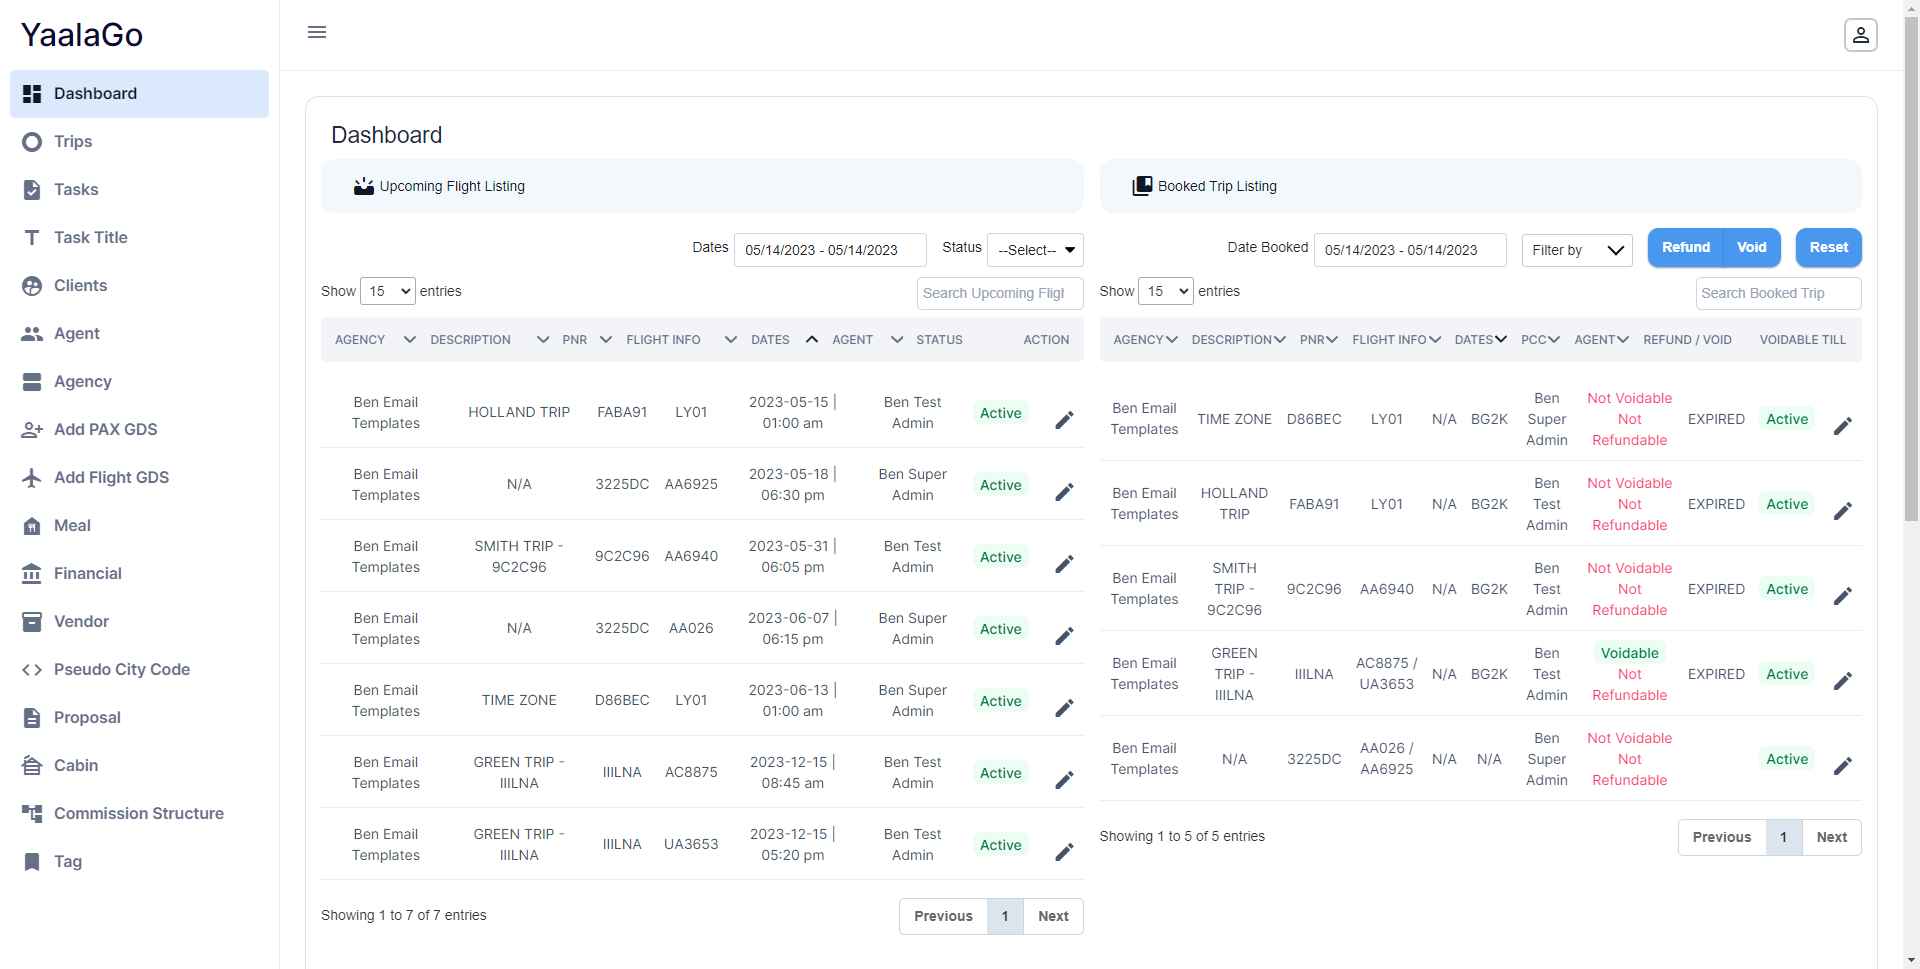Open the Trips menu item
This screenshot has width=1920, height=969.
[139, 142]
